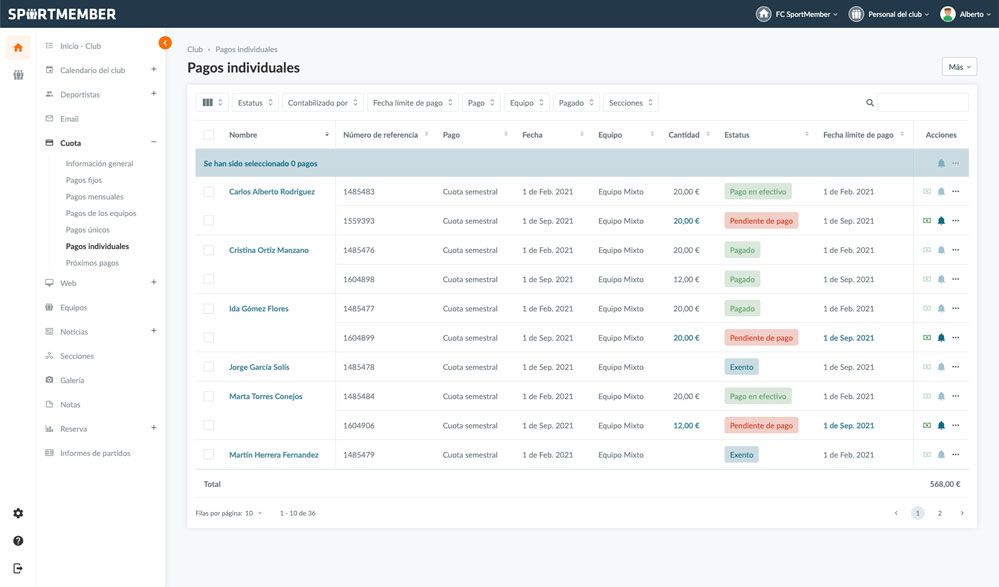
Task: Open the Pago filter dropdown
Action: pyautogui.click(x=481, y=103)
